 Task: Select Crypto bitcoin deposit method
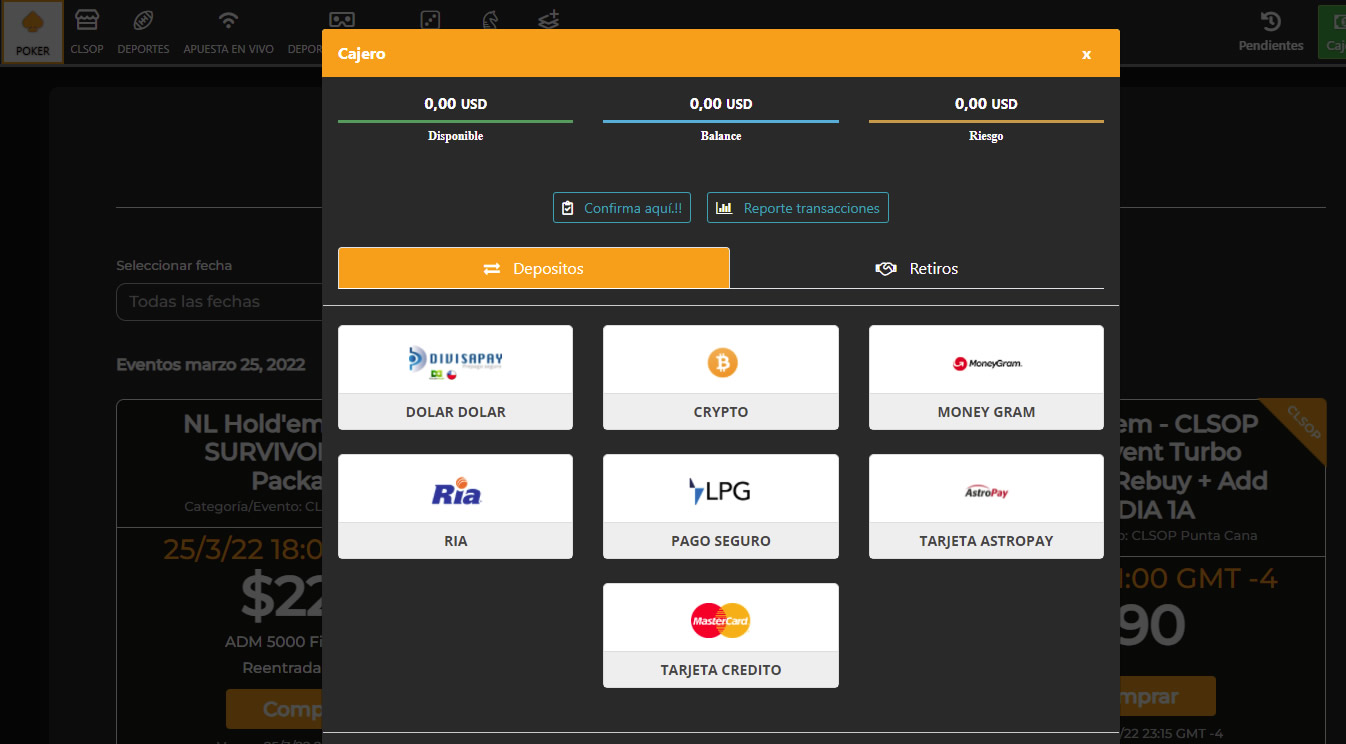pos(721,377)
